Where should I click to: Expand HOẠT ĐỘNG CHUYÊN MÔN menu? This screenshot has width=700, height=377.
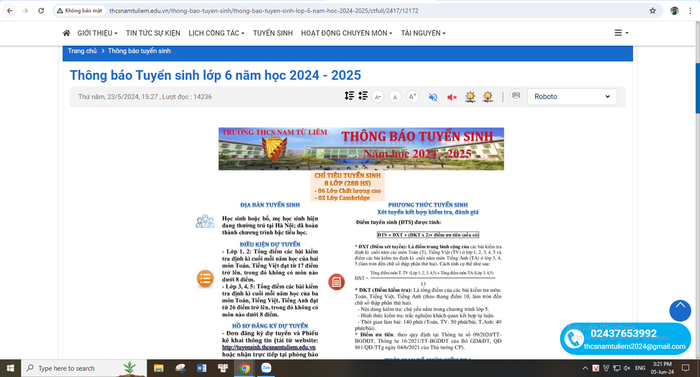point(346,33)
